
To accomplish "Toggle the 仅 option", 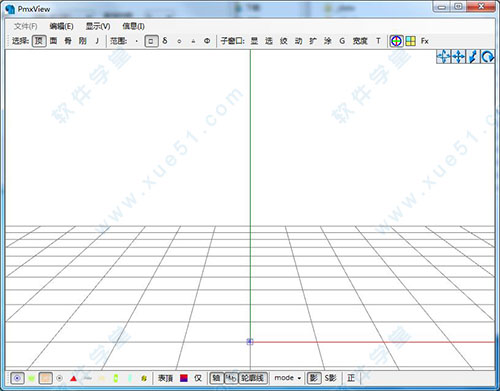I will click(198, 378).
